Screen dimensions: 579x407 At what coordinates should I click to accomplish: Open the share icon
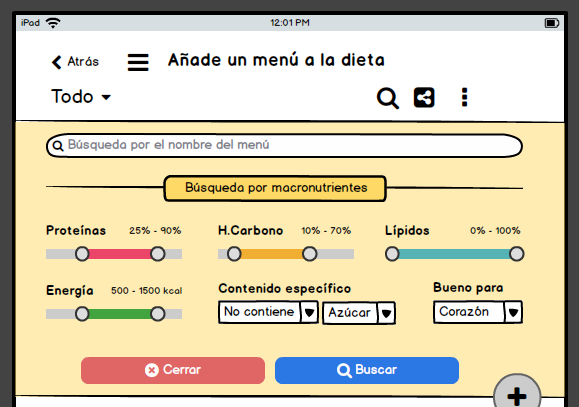(424, 98)
